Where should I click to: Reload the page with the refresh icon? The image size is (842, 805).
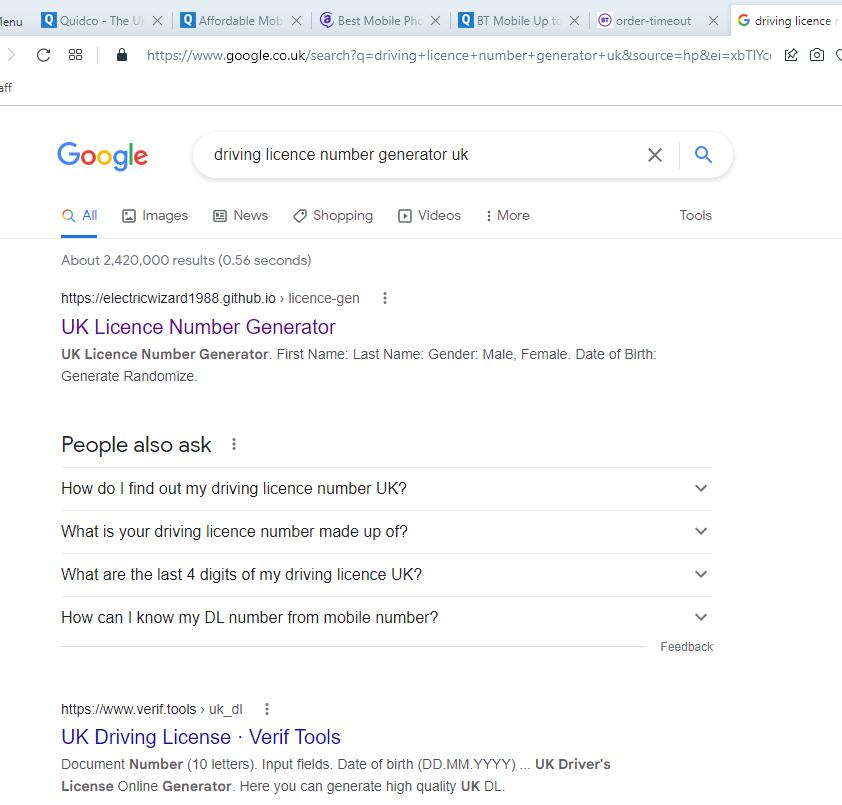43,55
